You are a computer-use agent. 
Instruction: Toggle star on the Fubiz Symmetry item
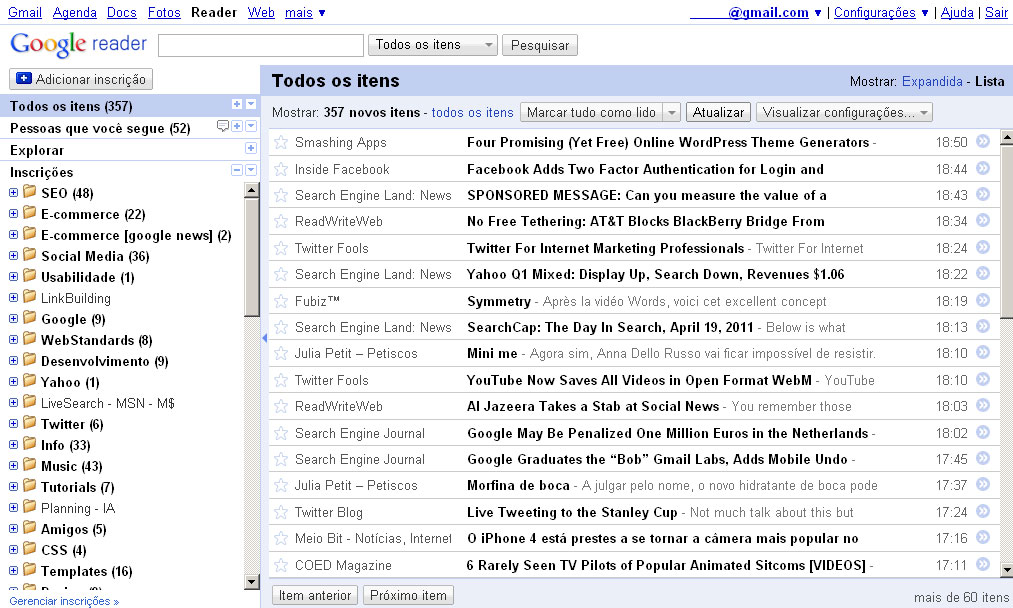[x=281, y=301]
